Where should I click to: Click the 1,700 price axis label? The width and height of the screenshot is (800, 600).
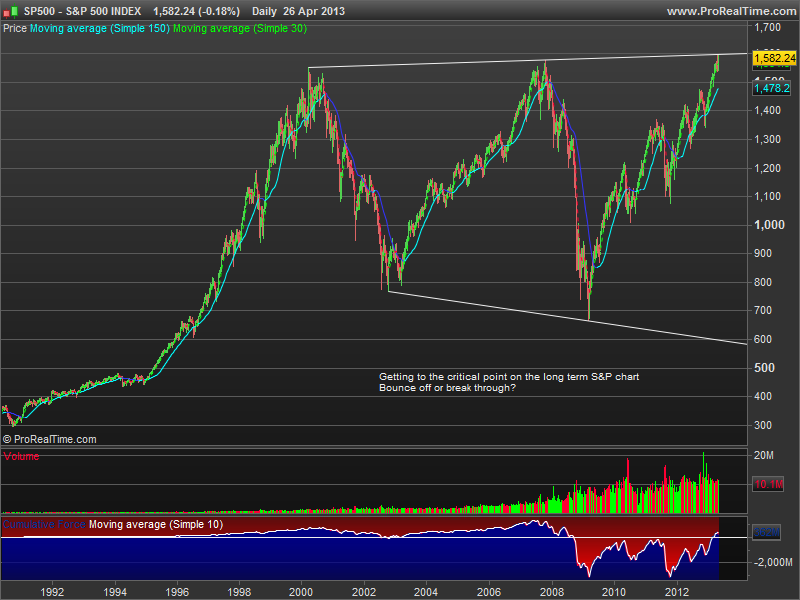(767, 27)
